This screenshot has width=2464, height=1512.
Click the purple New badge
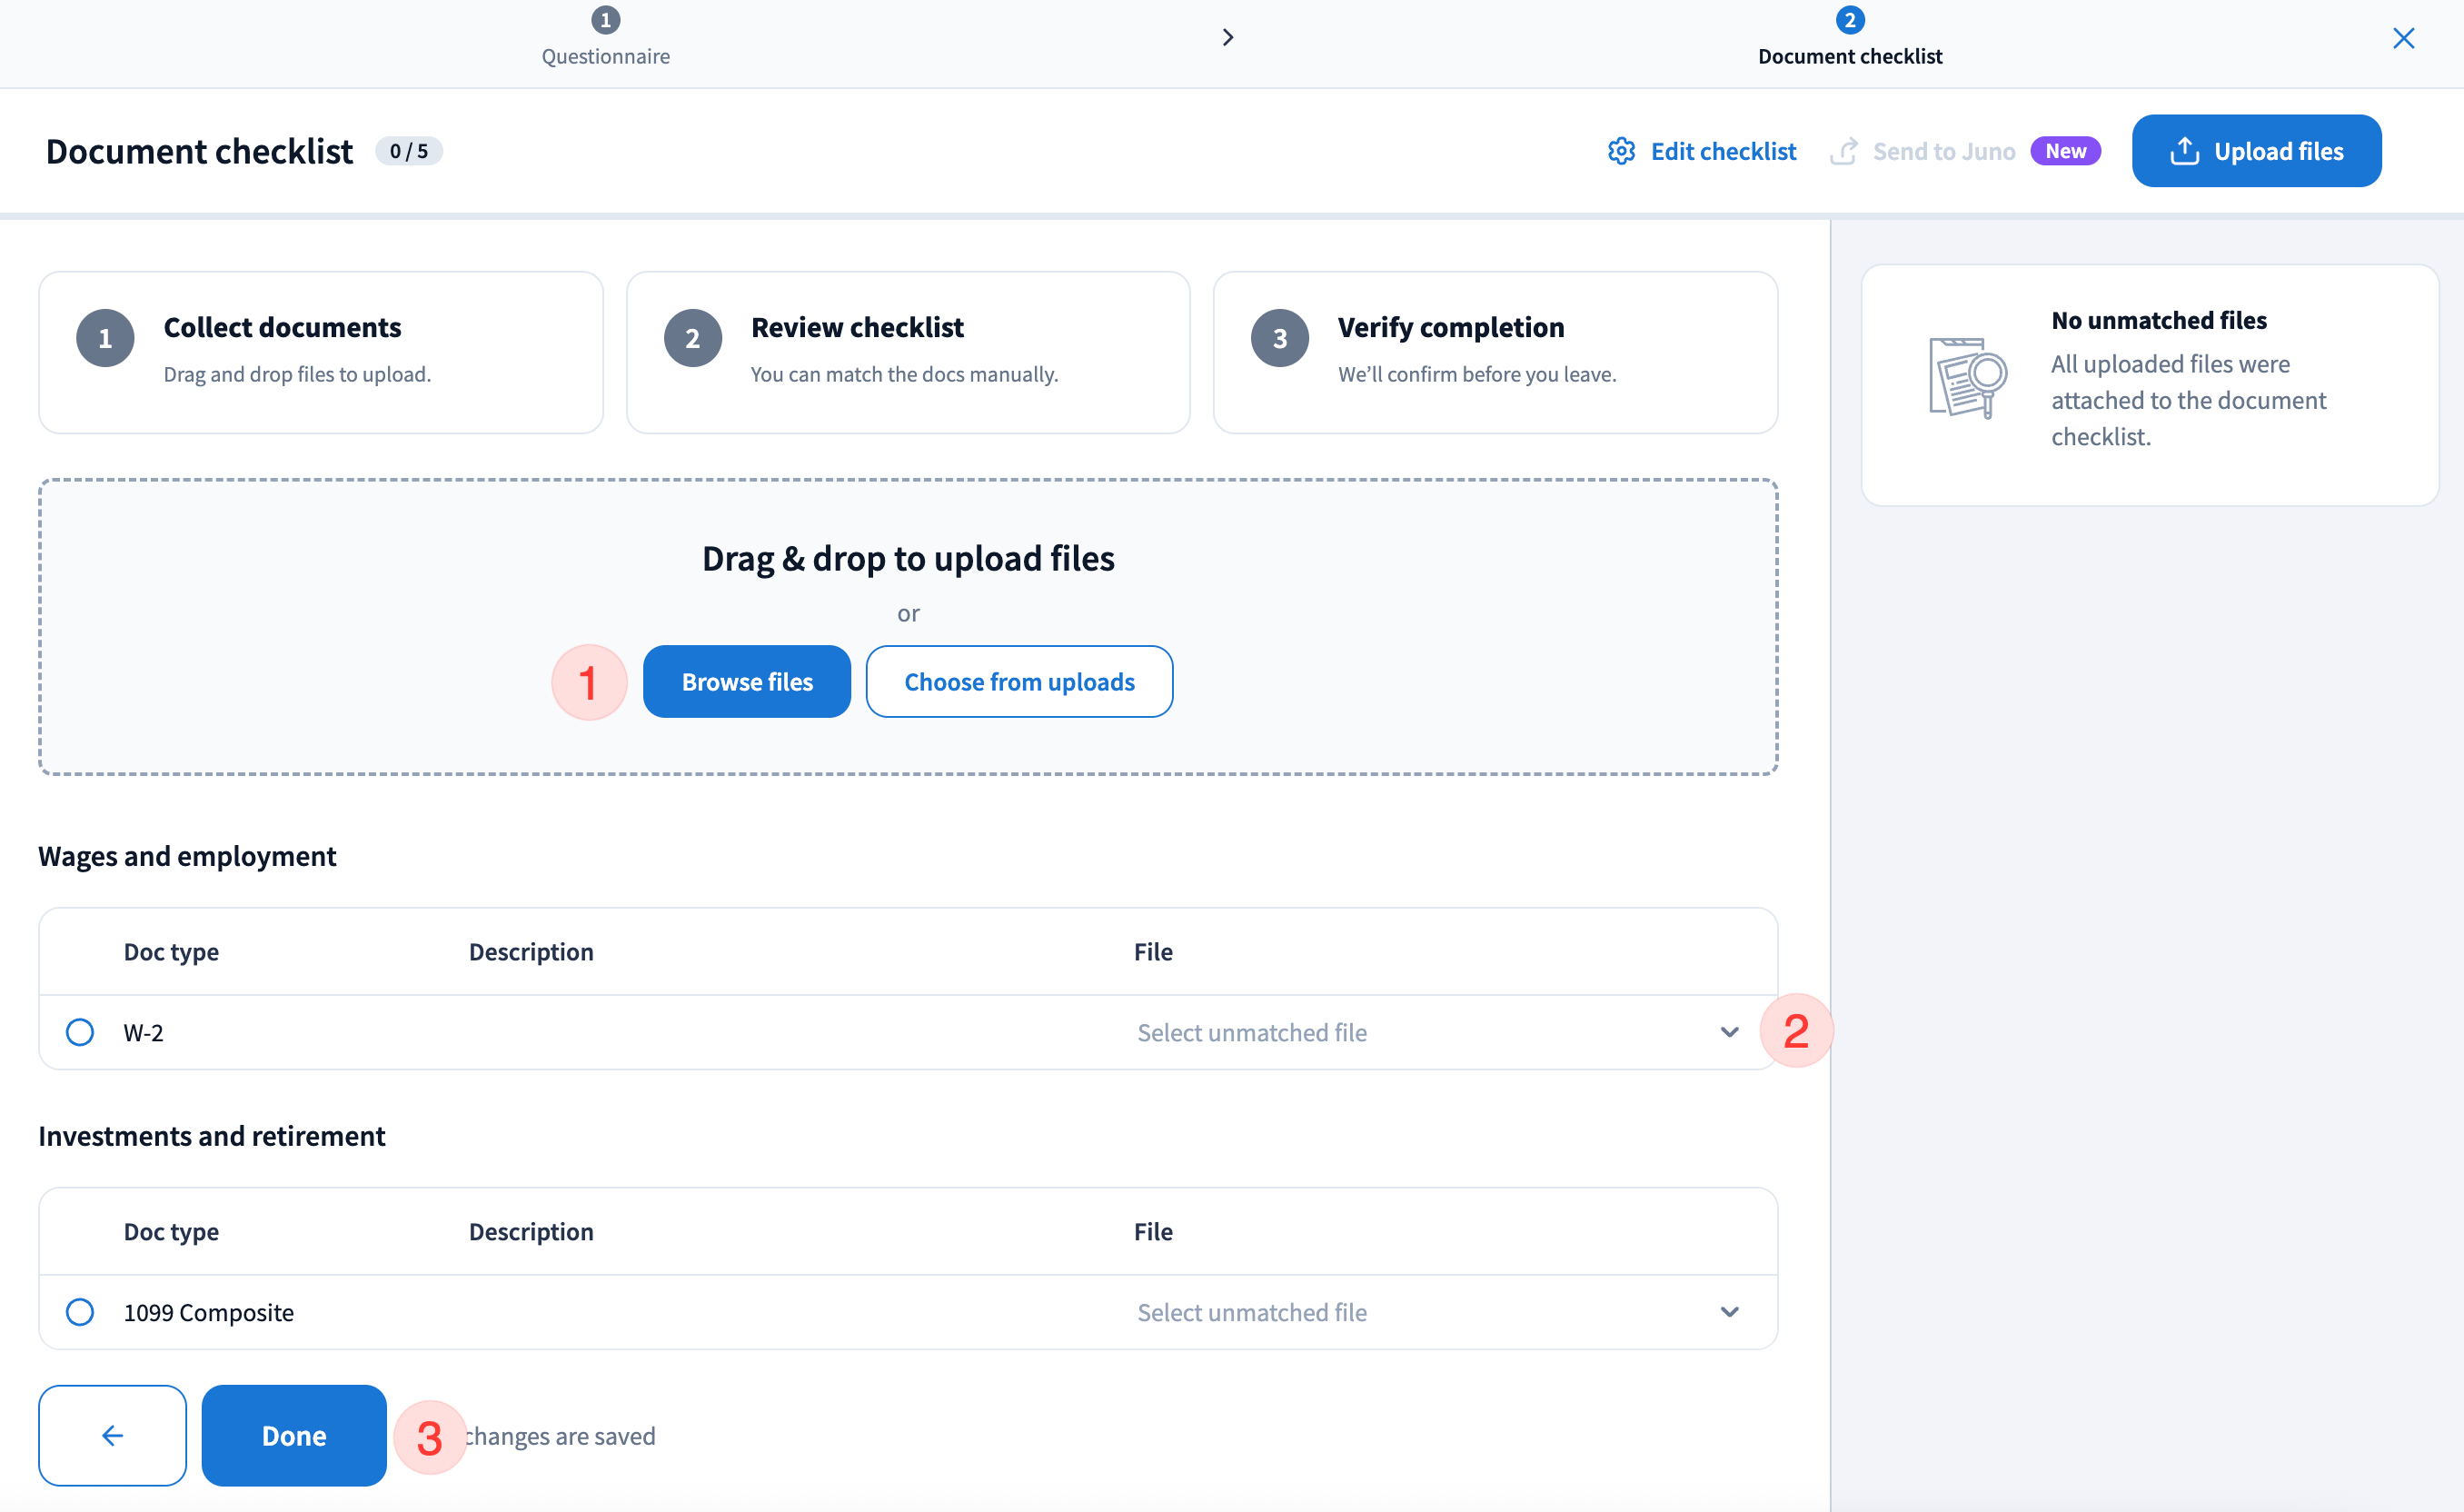click(x=2065, y=151)
